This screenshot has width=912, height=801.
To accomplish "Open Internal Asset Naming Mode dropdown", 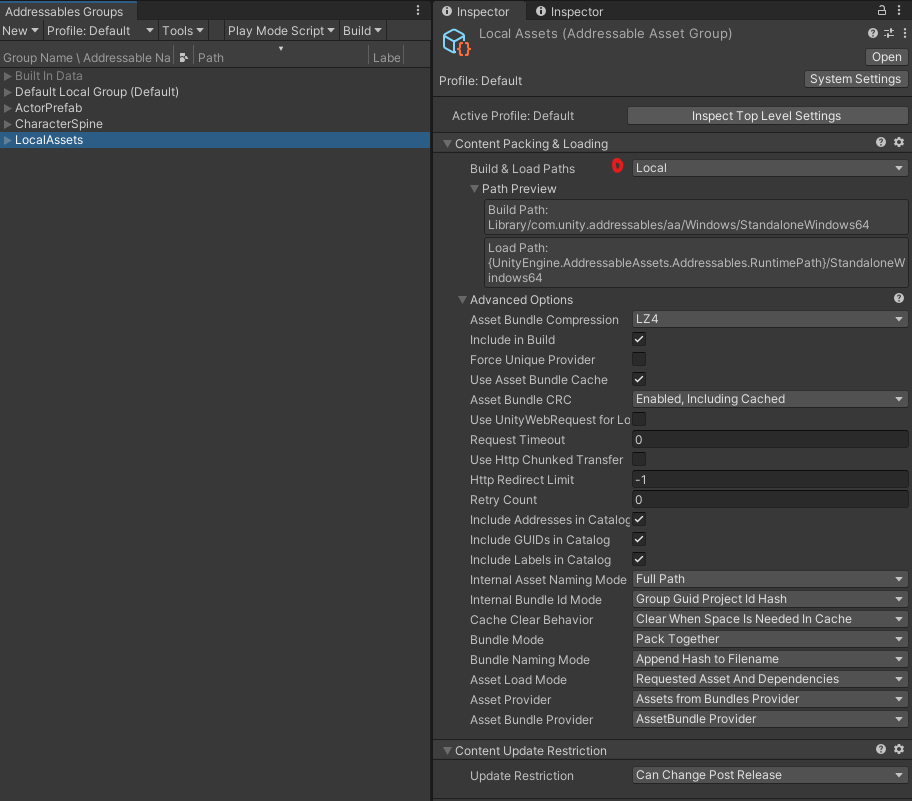I will (770, 579).
